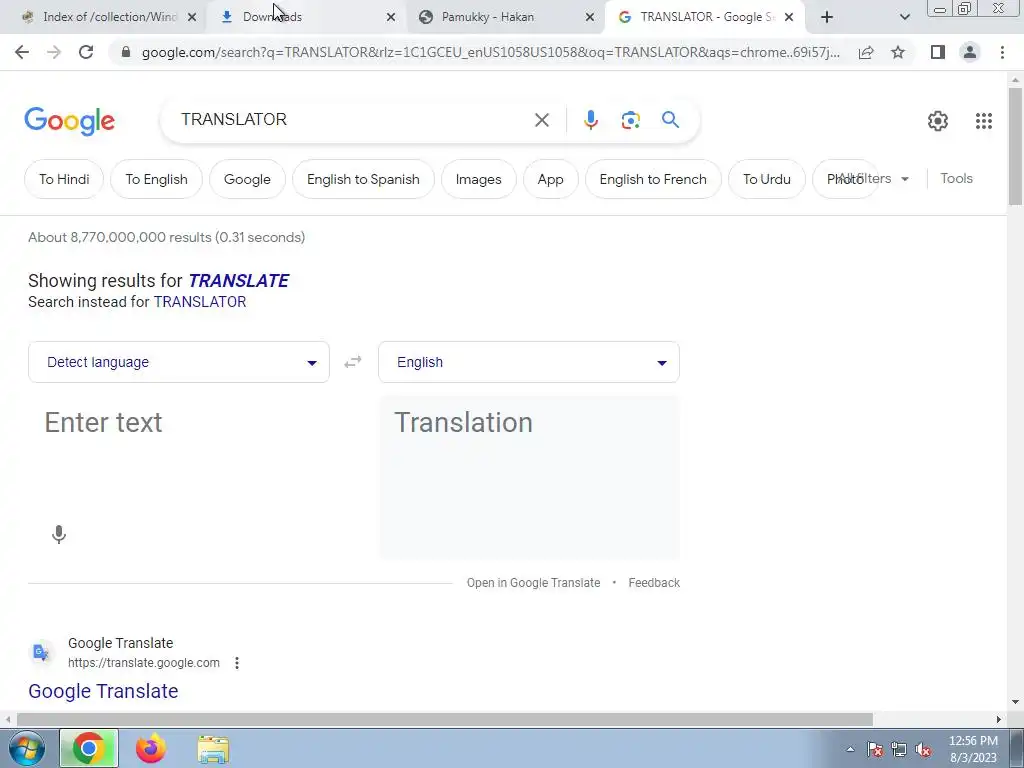Open the Chrome profile avatar
The image size is (1024, 768).
coord(970,52)
